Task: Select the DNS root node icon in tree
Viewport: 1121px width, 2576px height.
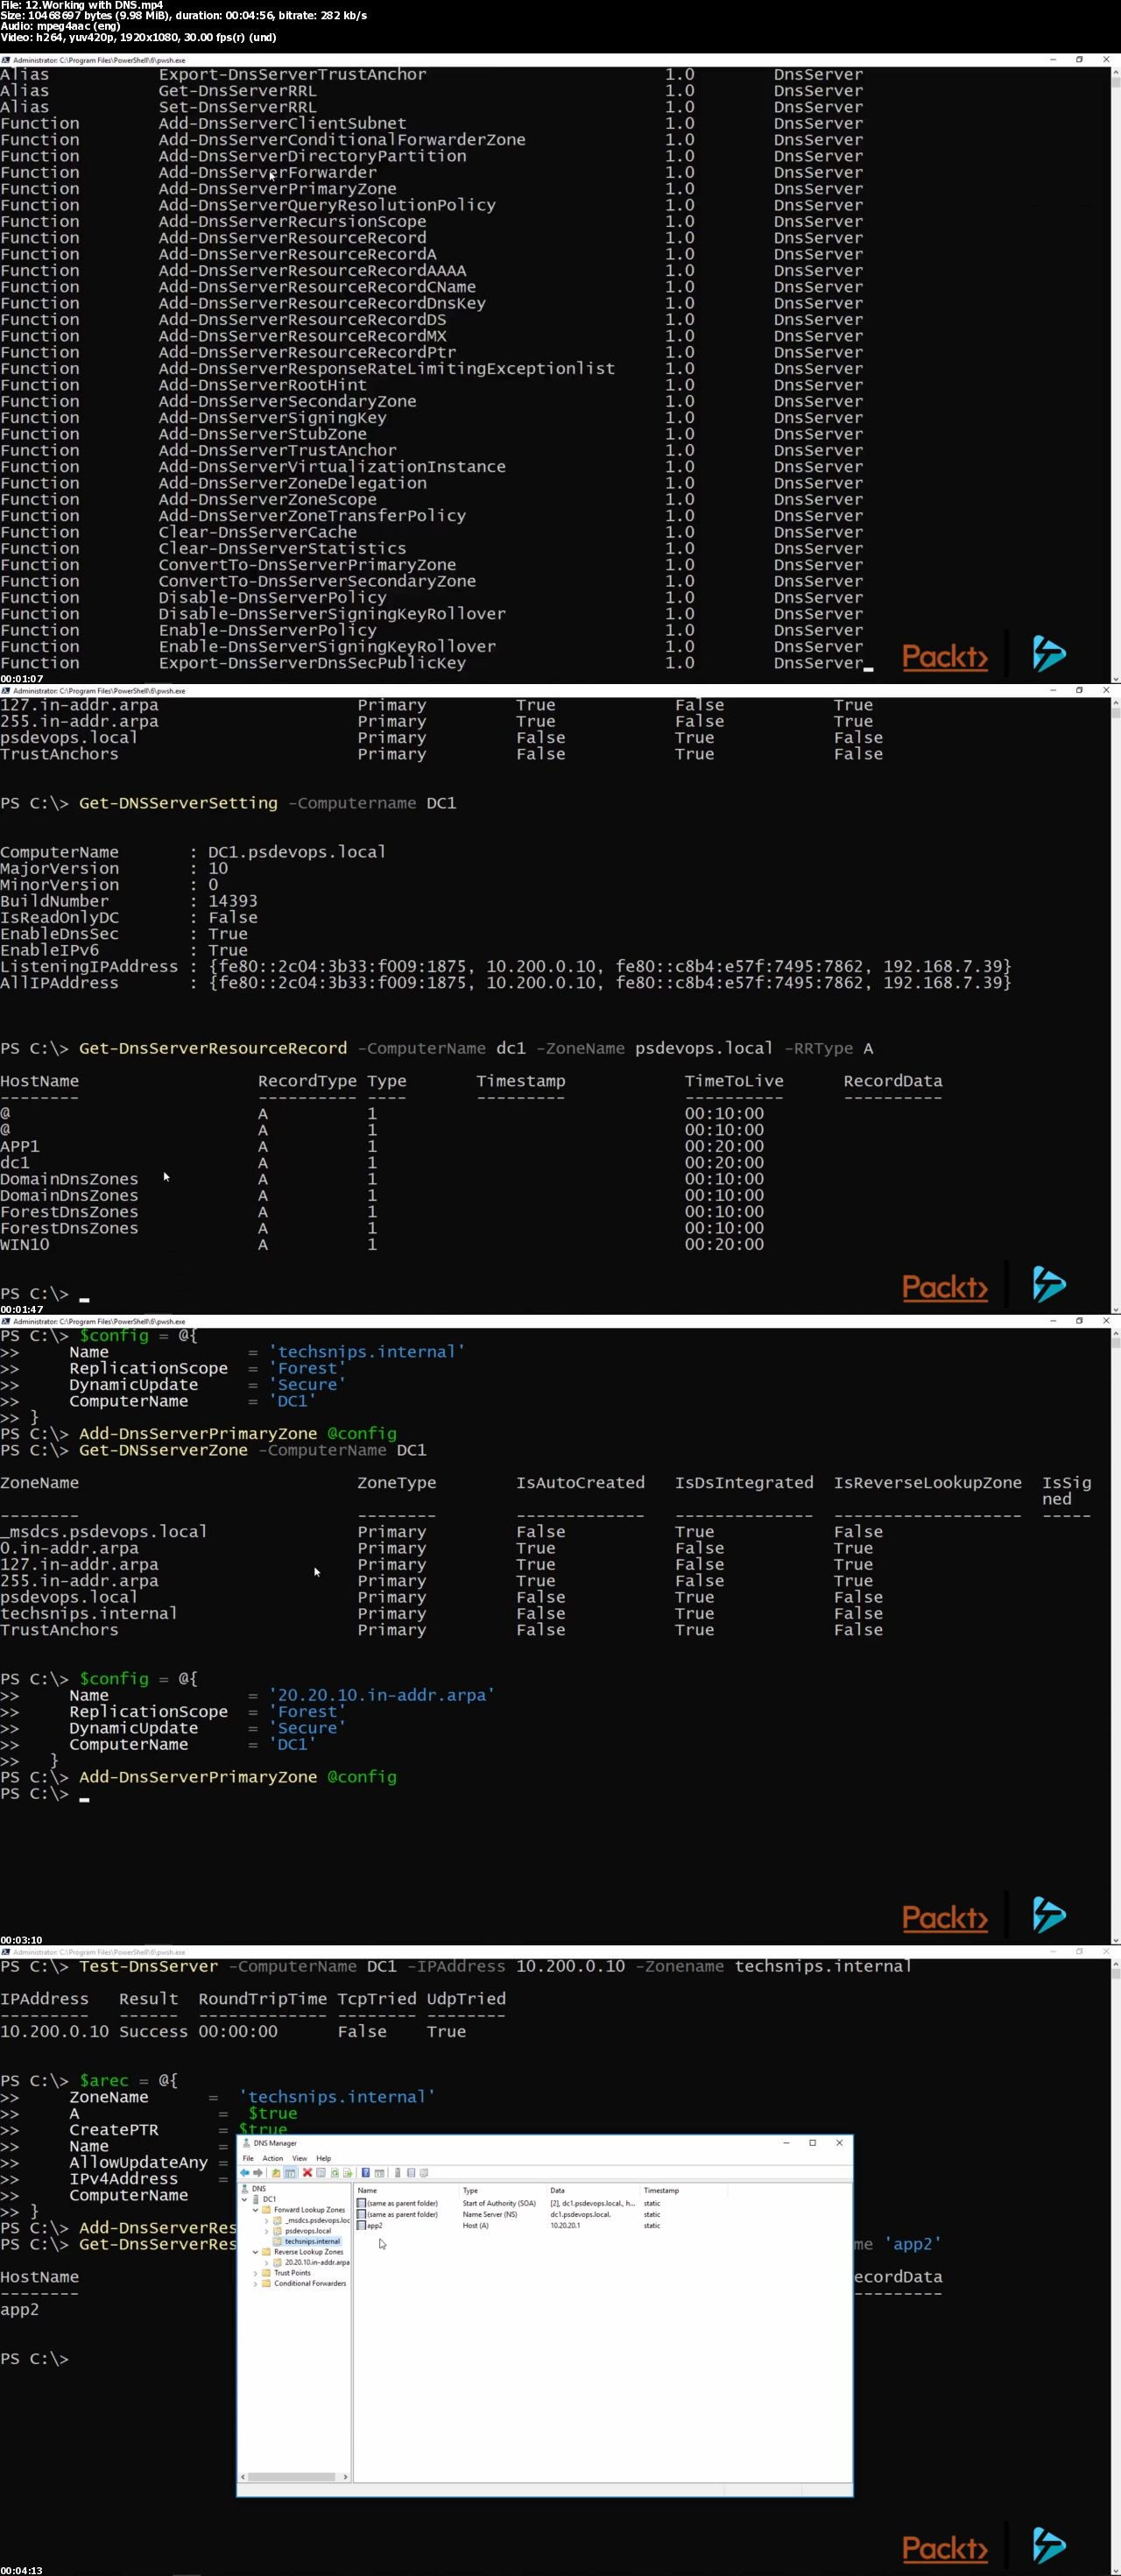Action: pos(246,2189)
